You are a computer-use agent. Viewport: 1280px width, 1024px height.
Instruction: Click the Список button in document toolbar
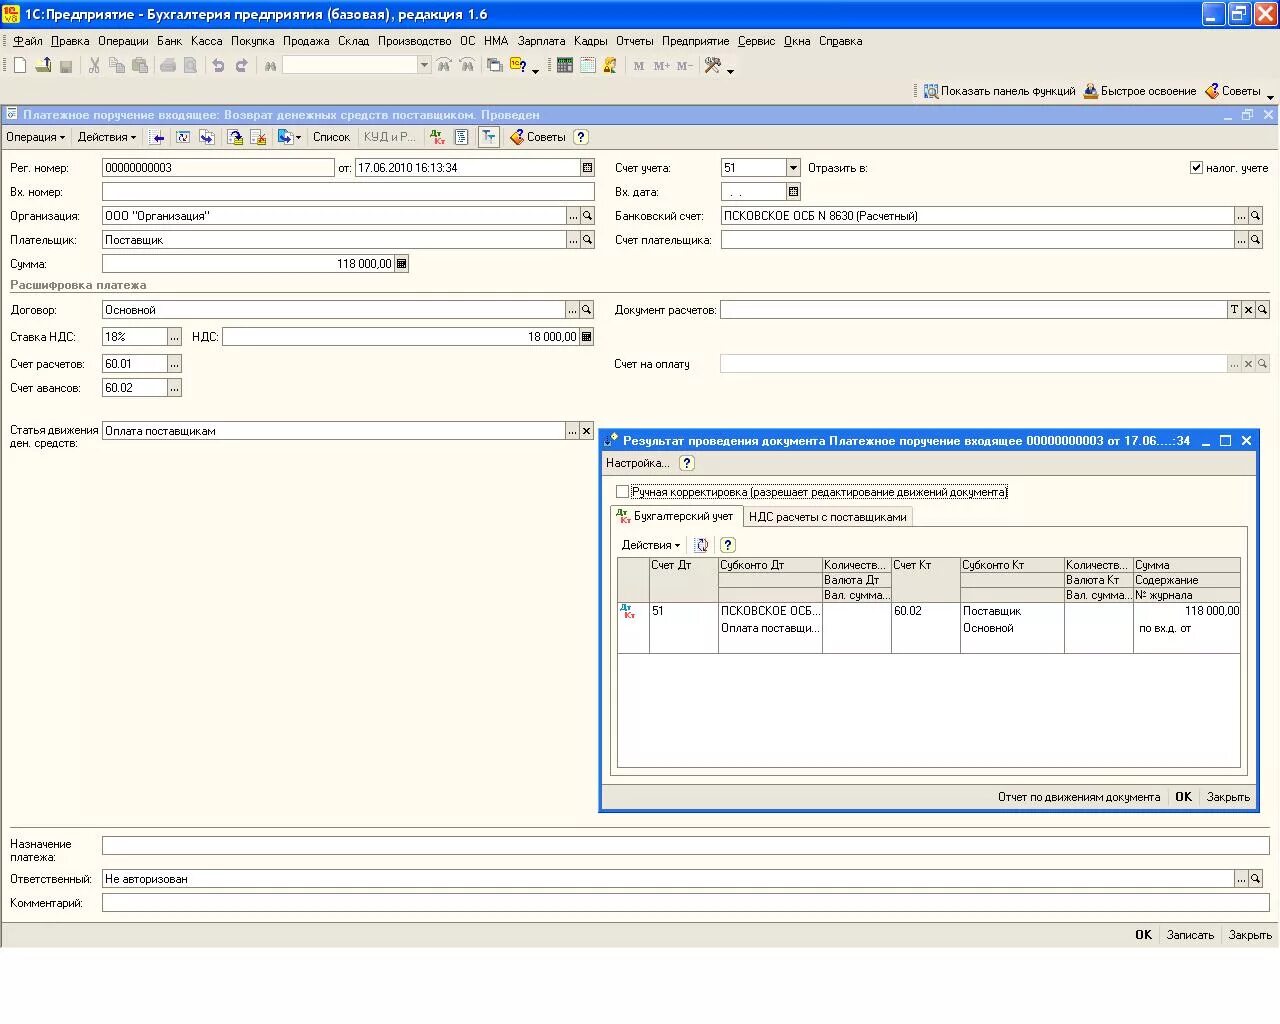click(x=331, y=137)
